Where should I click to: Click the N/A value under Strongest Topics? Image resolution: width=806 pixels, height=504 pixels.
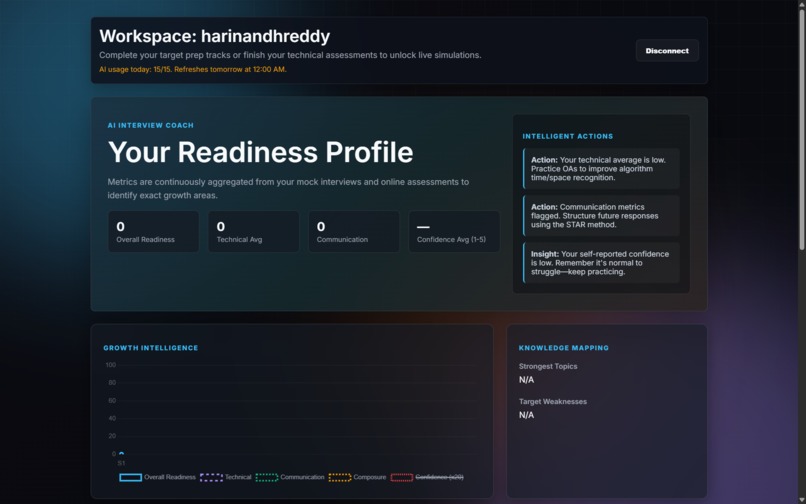tap(526, 380)
